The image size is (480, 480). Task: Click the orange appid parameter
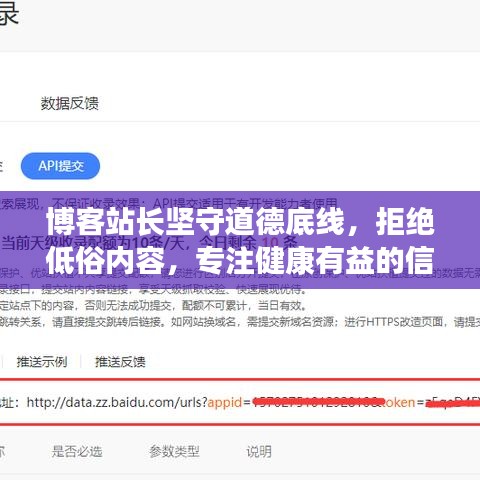pos(225,403)
